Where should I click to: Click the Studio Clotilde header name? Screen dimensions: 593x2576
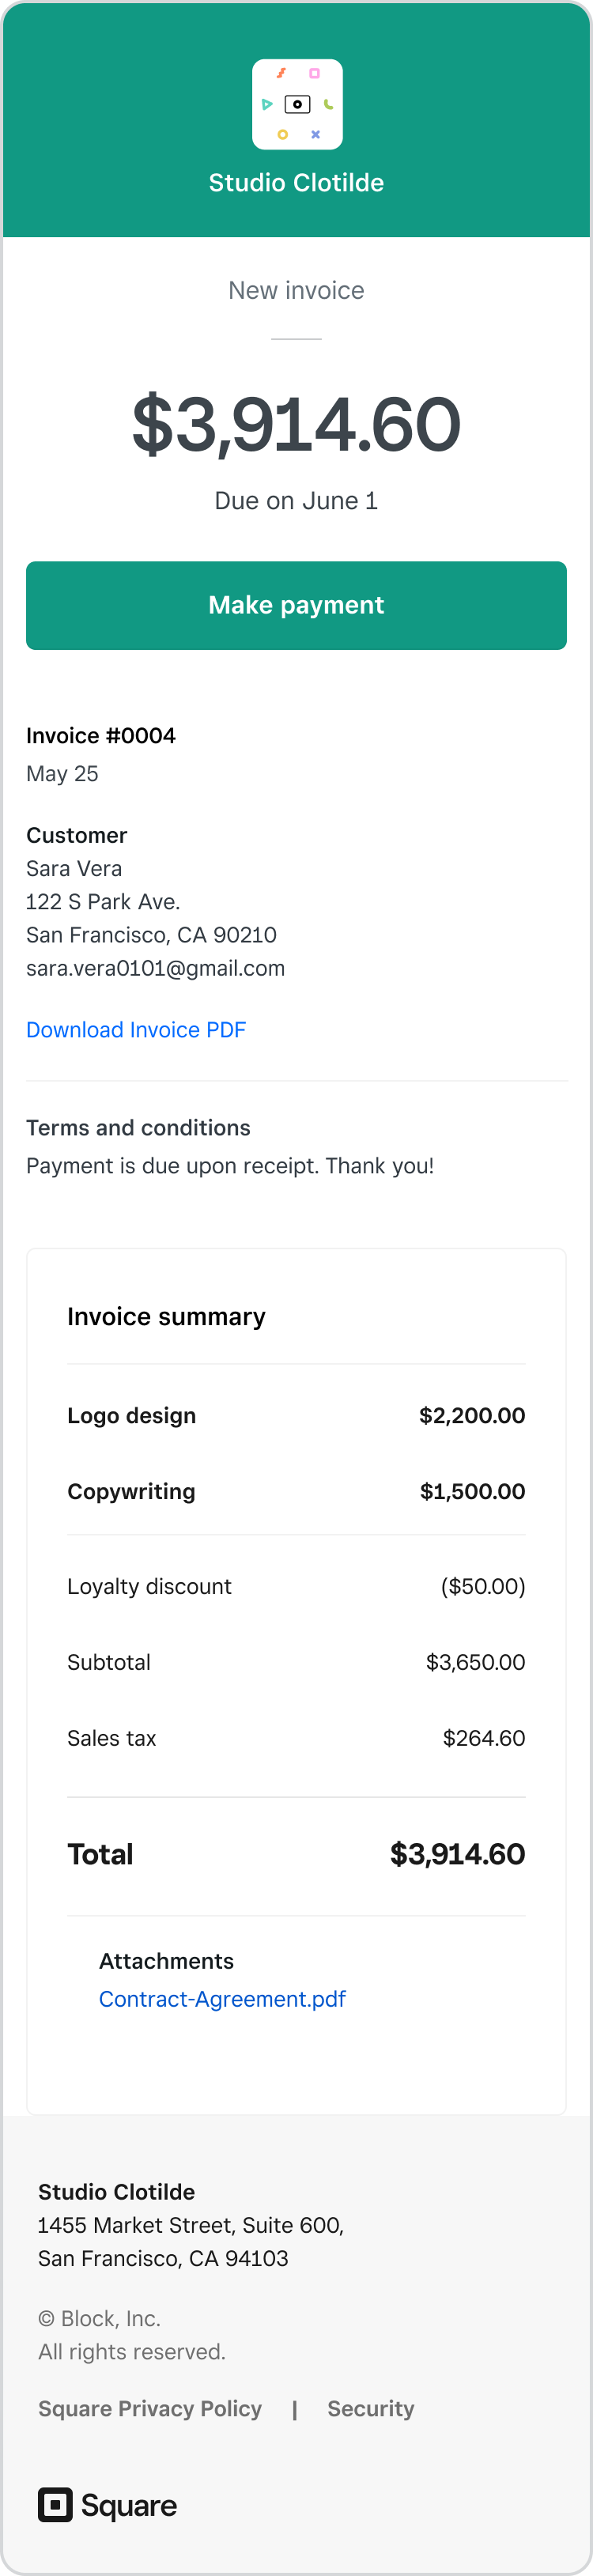(296, 183)
